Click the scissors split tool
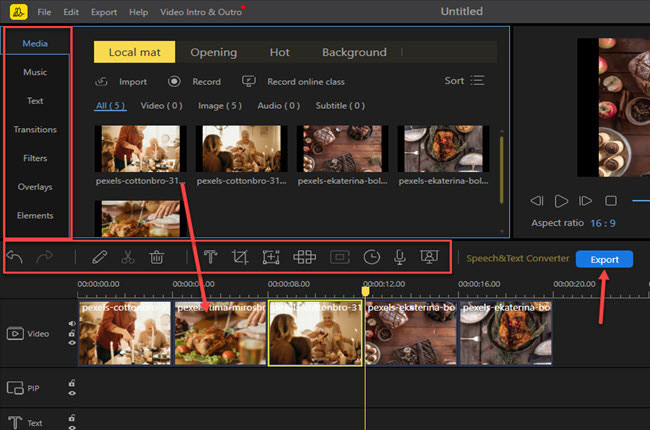 [128, 257]
